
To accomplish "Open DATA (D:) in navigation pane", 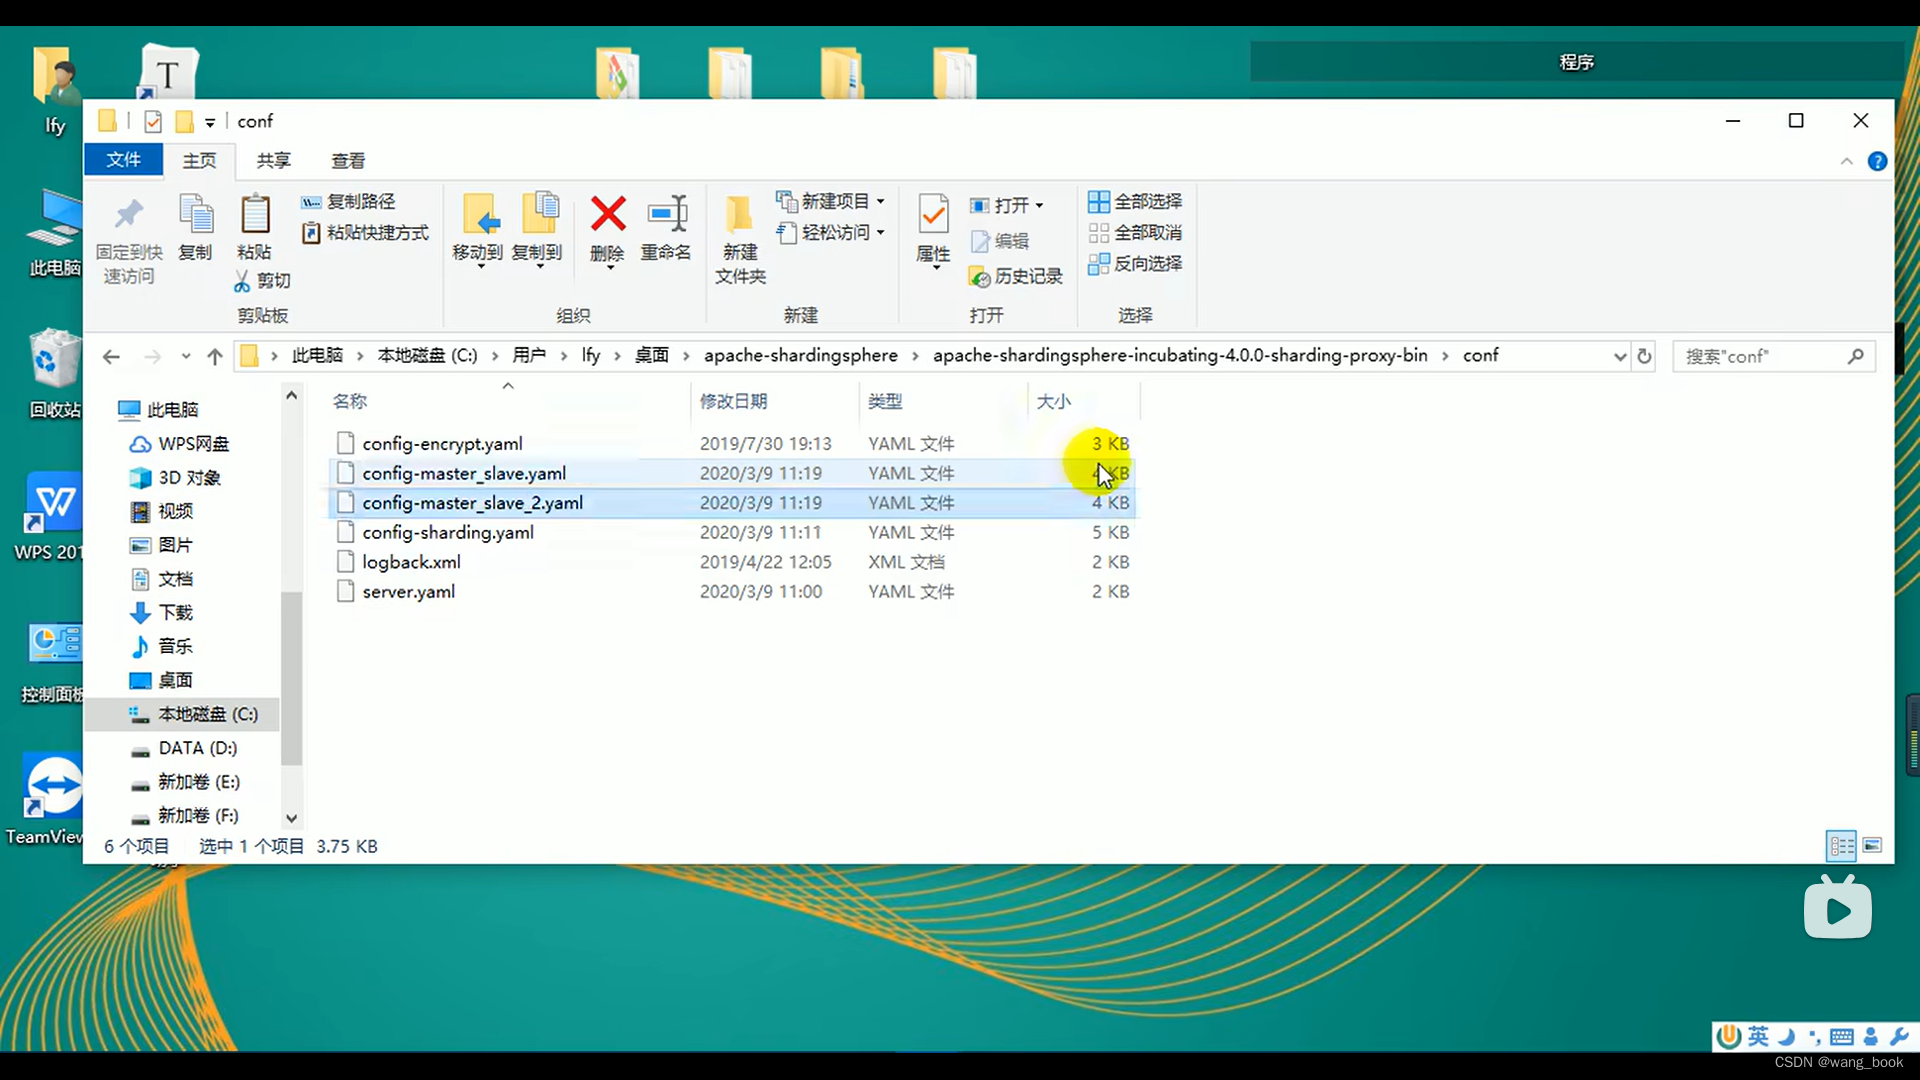I will (x=184, y=748).
